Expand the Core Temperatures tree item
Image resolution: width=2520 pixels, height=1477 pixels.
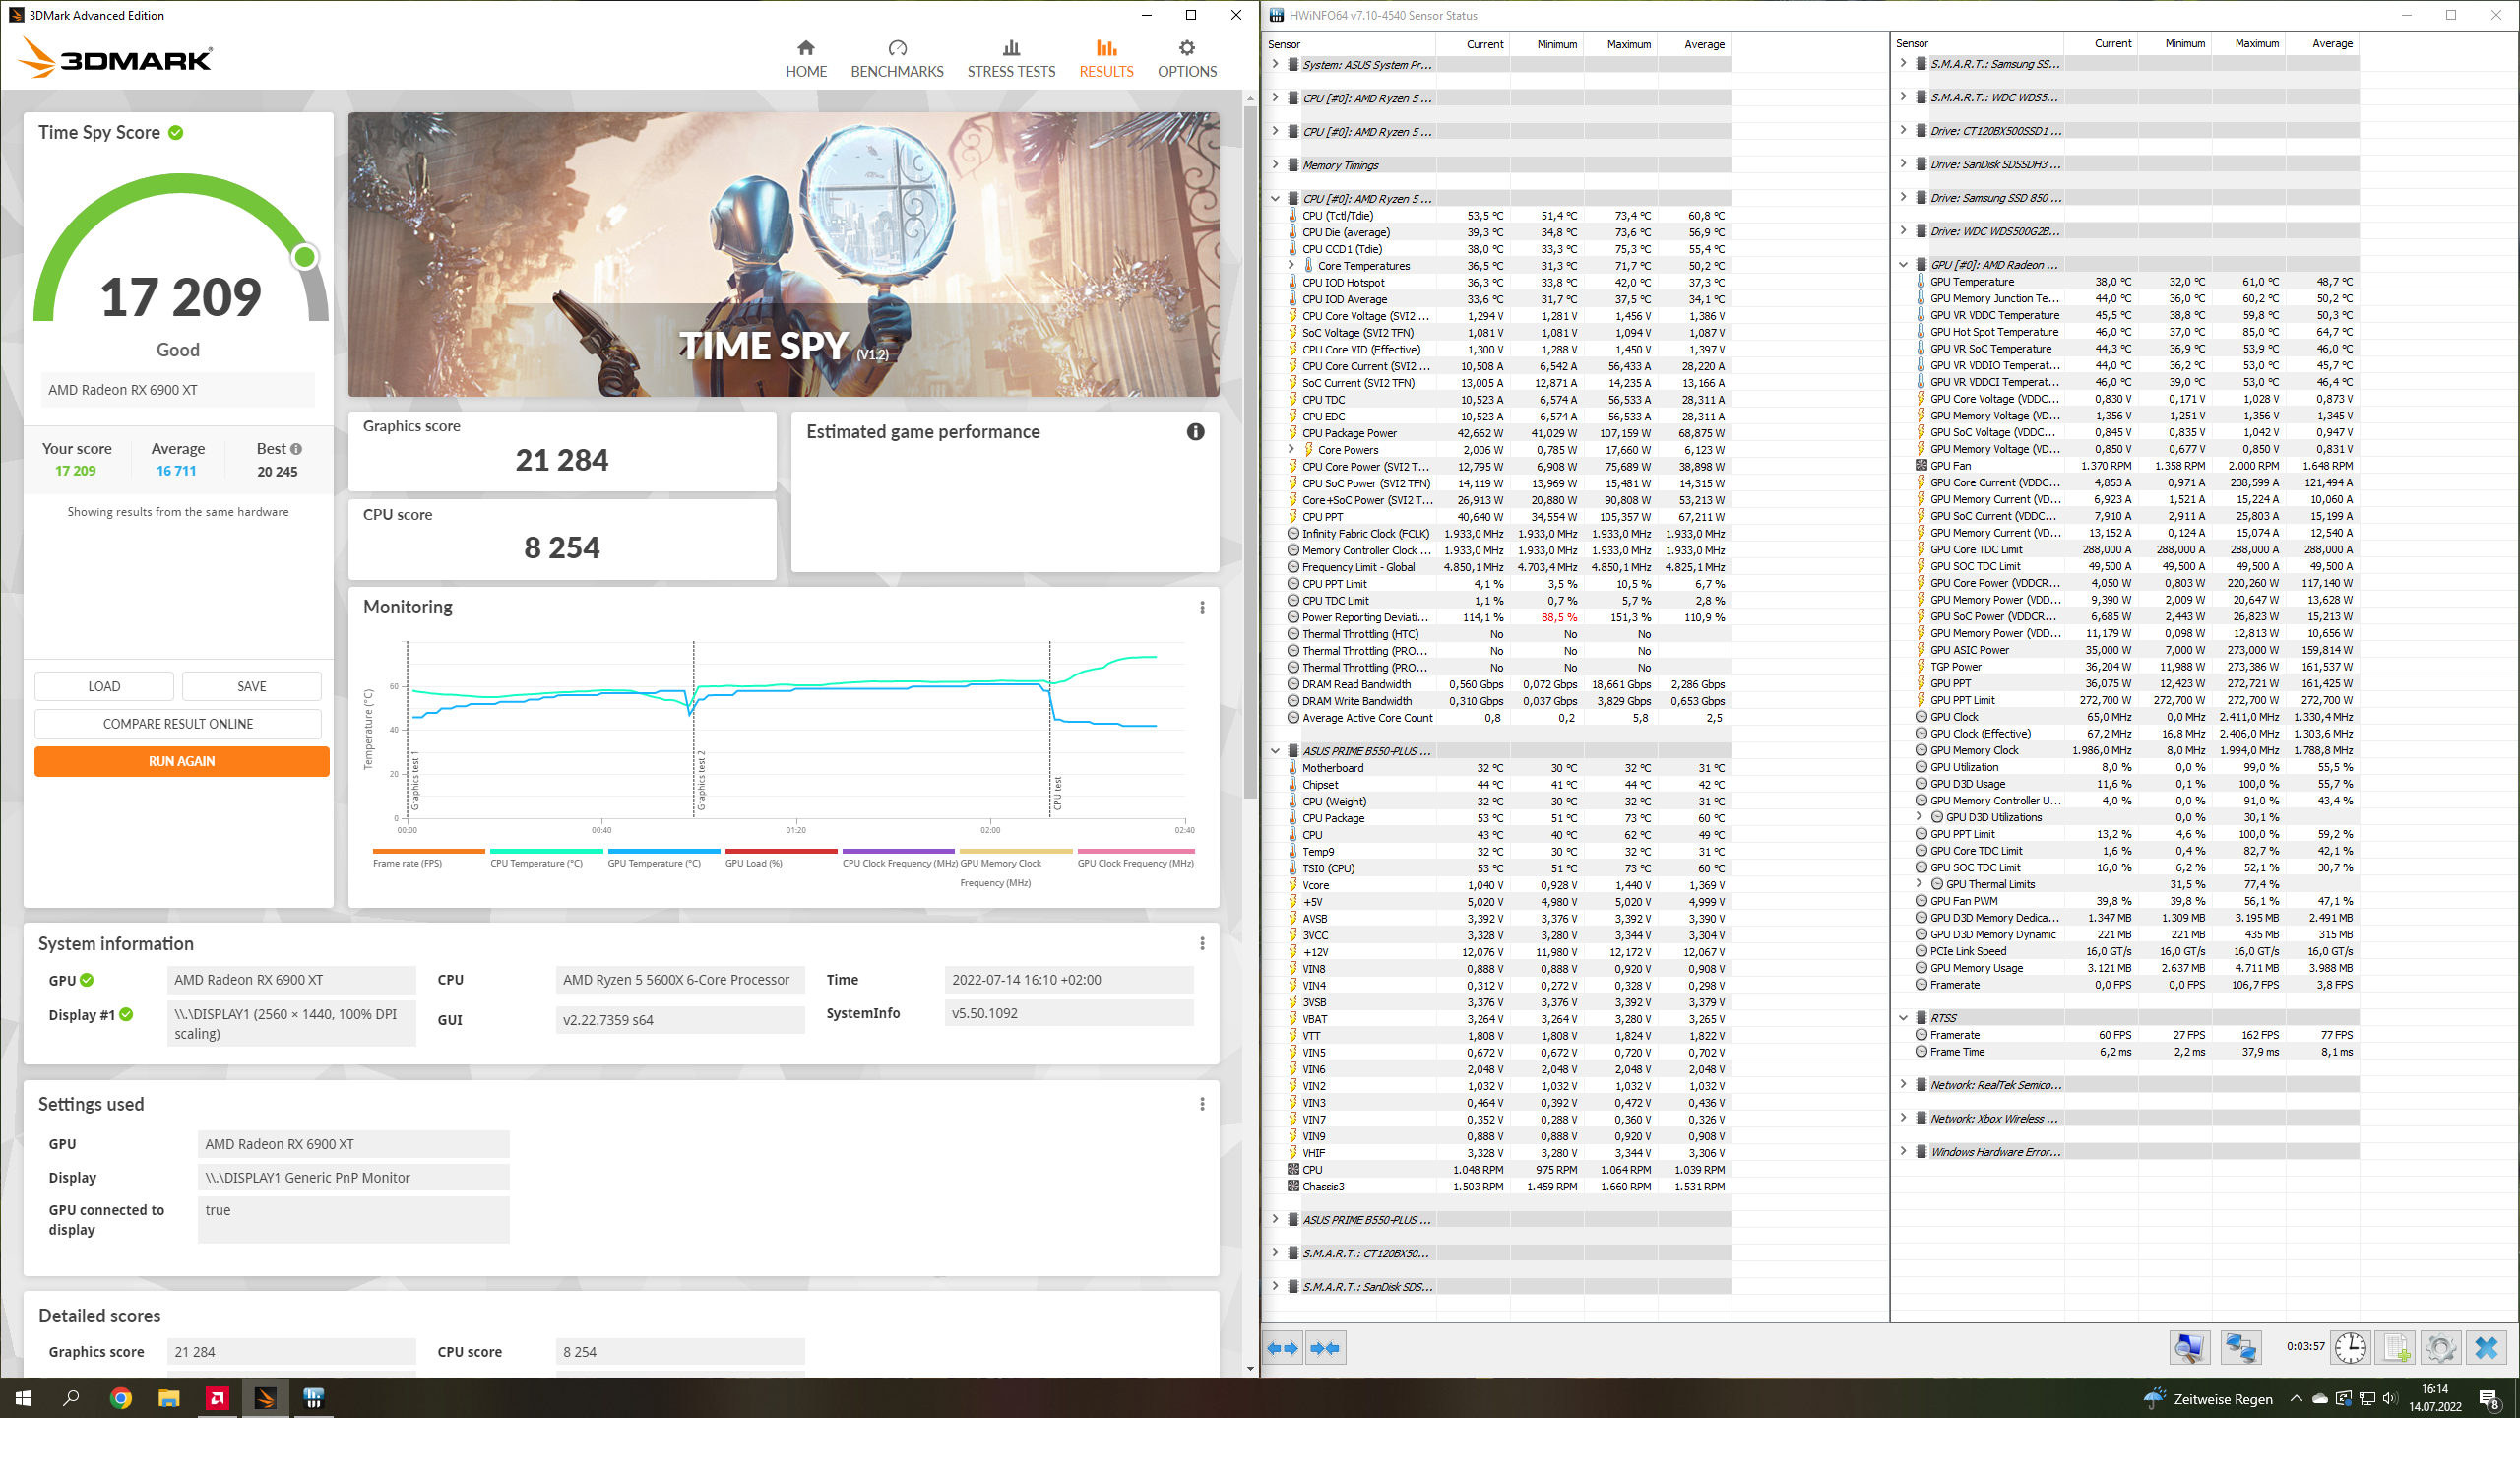point(1291,266)
